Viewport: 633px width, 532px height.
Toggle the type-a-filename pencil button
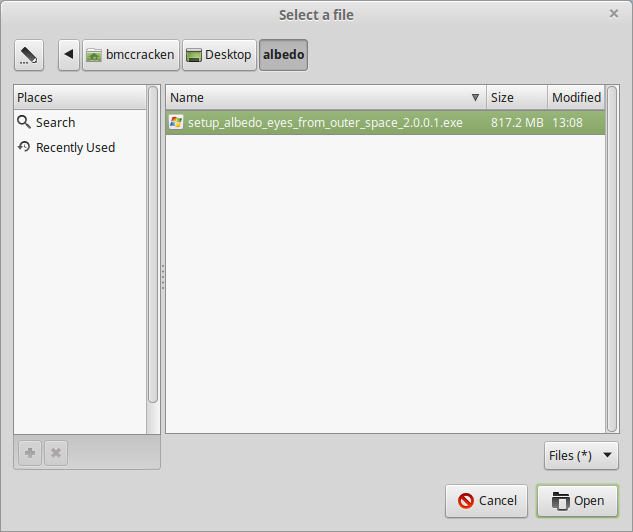pos(29,55)
